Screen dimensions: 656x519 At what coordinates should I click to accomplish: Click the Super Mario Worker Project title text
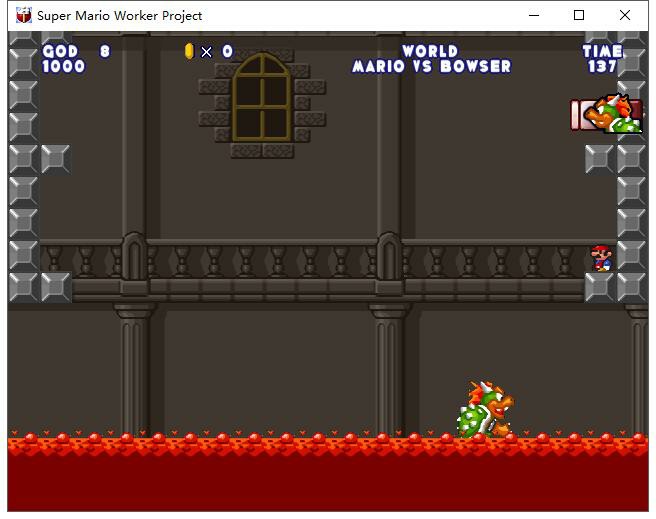pyautogui.click(x=120, y=16)
